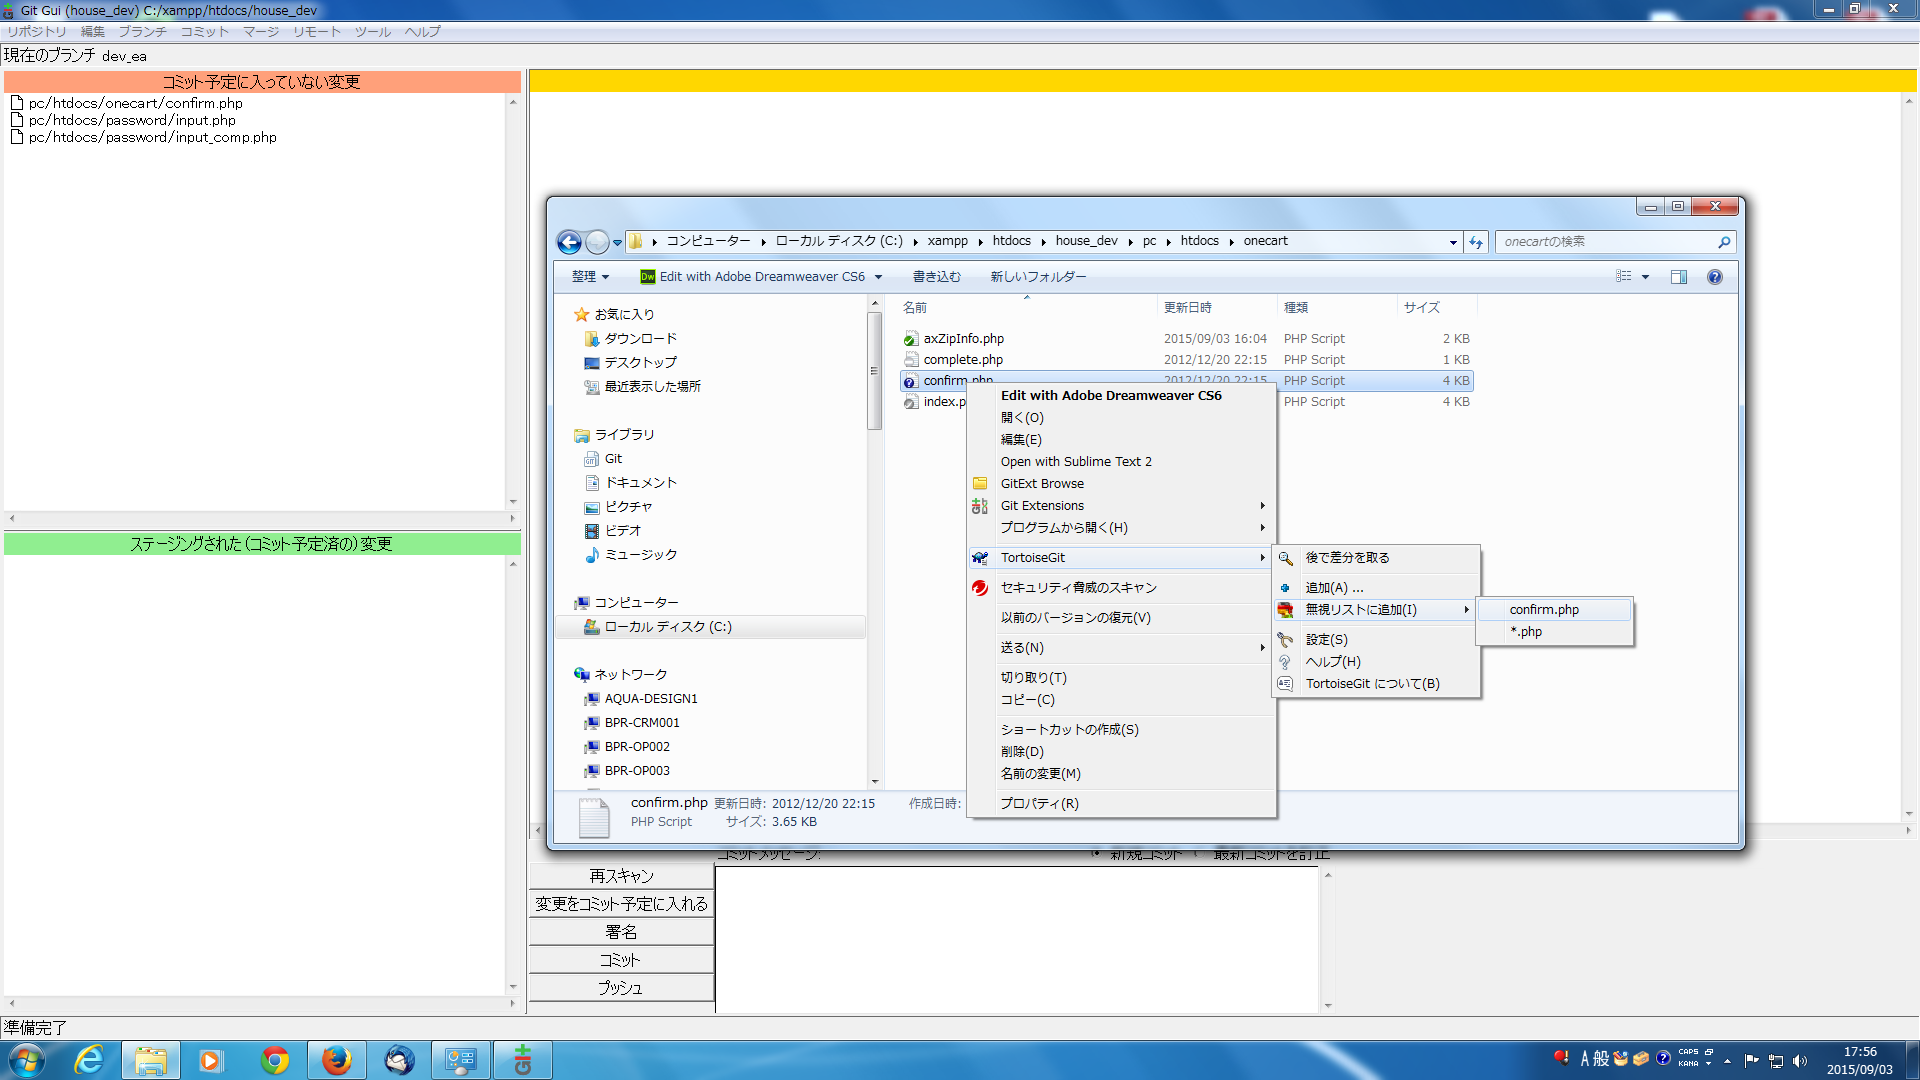The image size is (1920, 1080).
Task: Click the refresh icon beside address bar
Action: tap(1476, 242)
